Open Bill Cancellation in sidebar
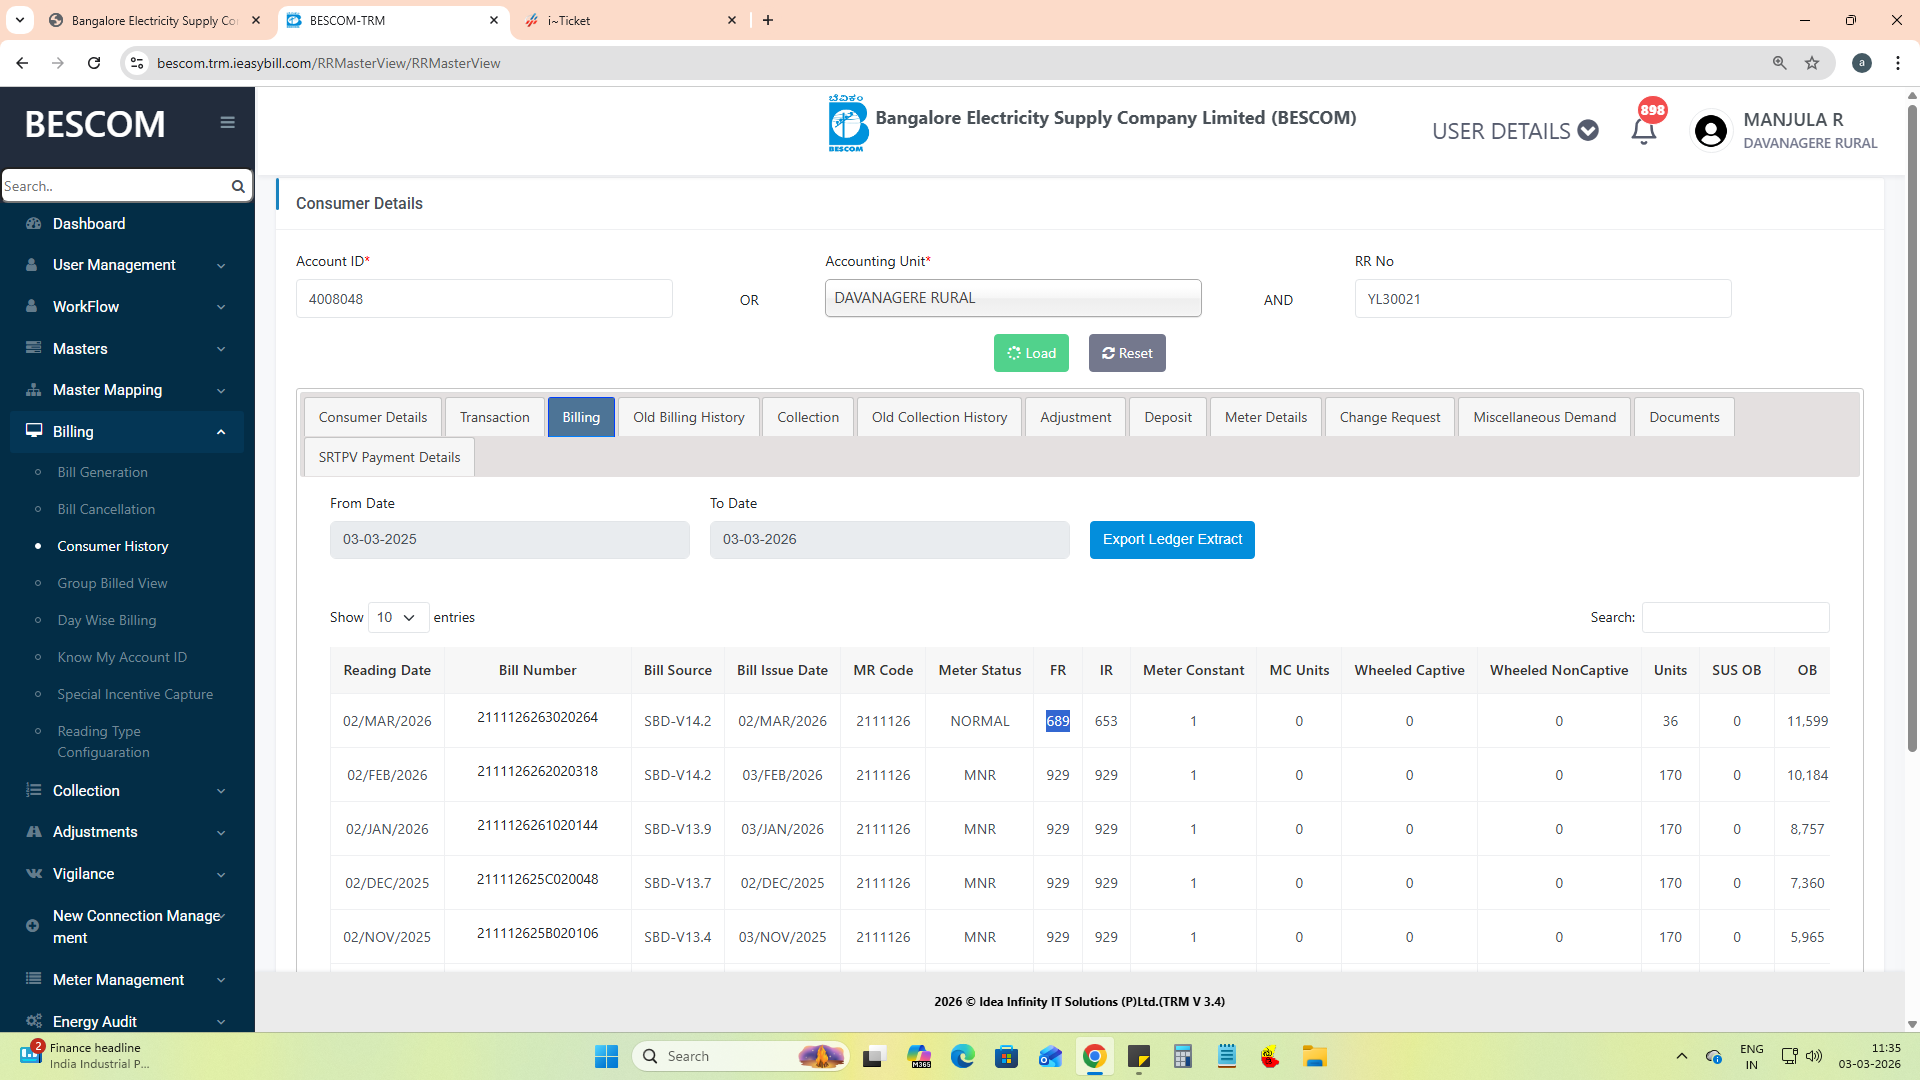The width and height of the screenshot is (1920, 1080). (x=106, y=509)
